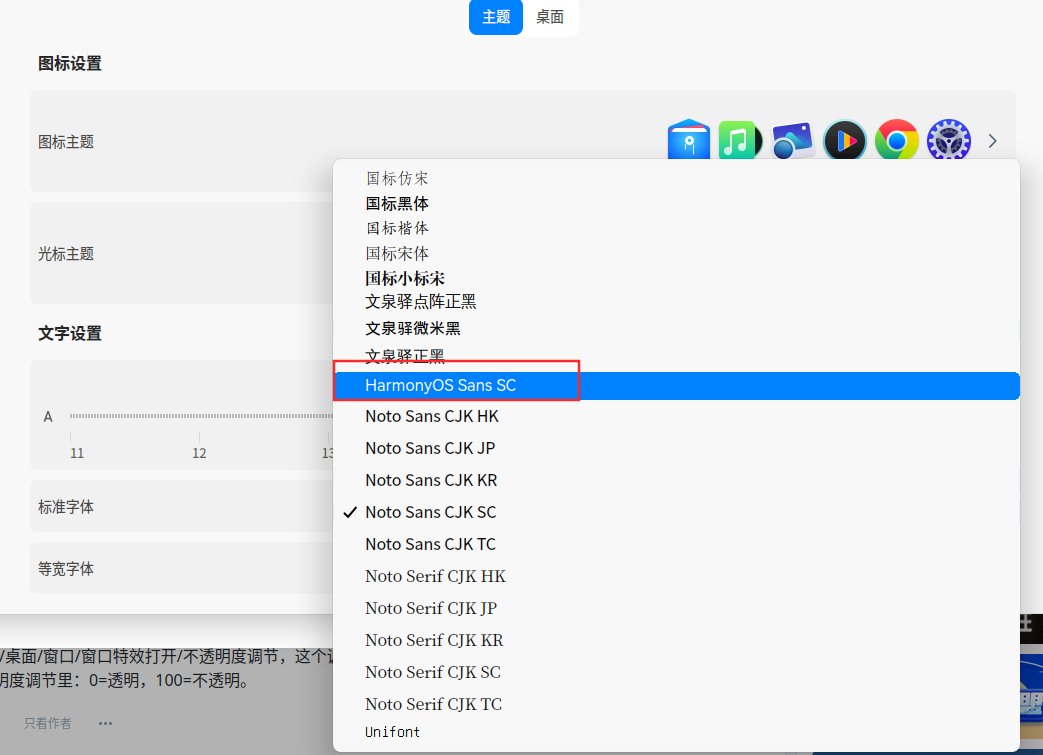Image resolution: width=1043 pixels, height=755 pixels.
Task: Click the file manager icon in icon theme preview
Action: pyautogui.click(x=688, y=140)
